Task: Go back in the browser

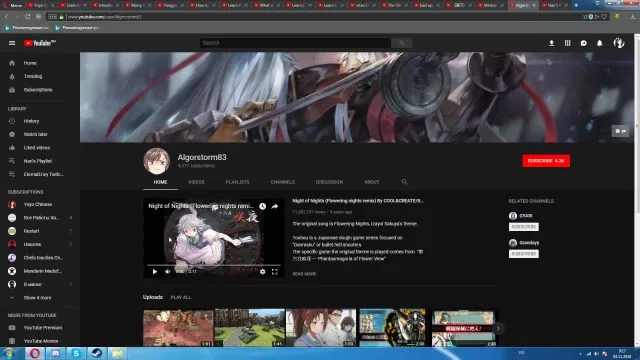Action: pyautogui.click(x=7, y=17)
